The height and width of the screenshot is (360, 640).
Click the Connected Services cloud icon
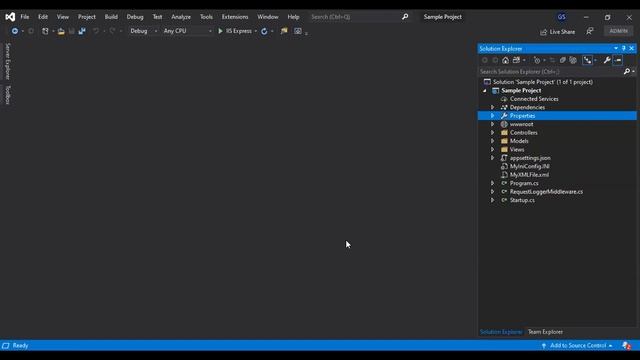click(x=504, y=99)
